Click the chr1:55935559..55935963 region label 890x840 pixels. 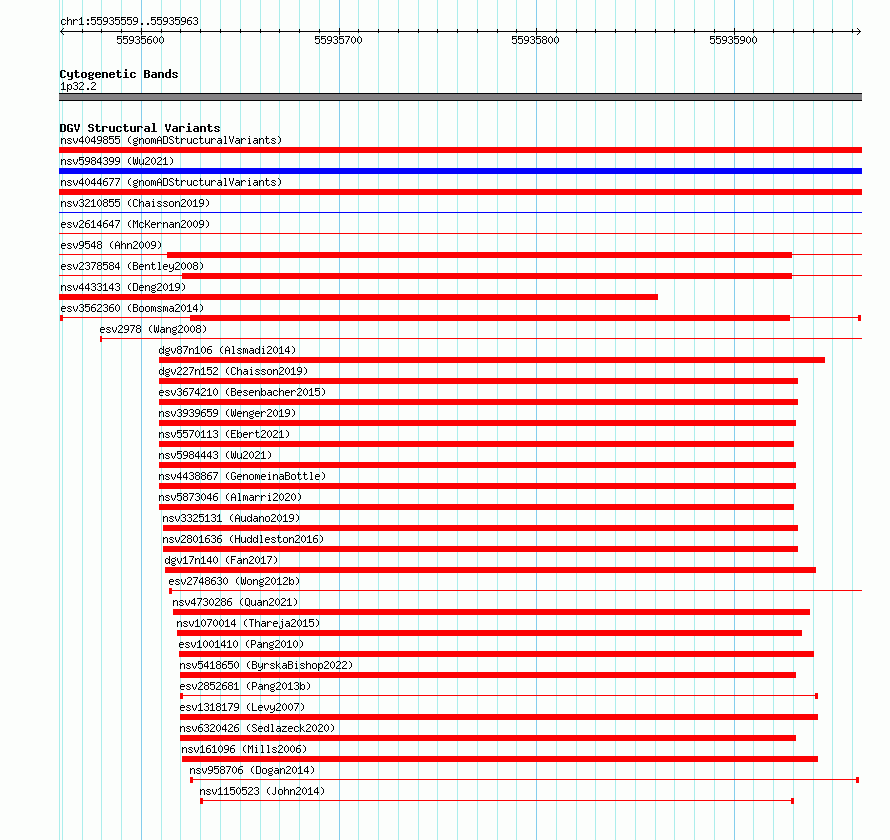(129, 21)
